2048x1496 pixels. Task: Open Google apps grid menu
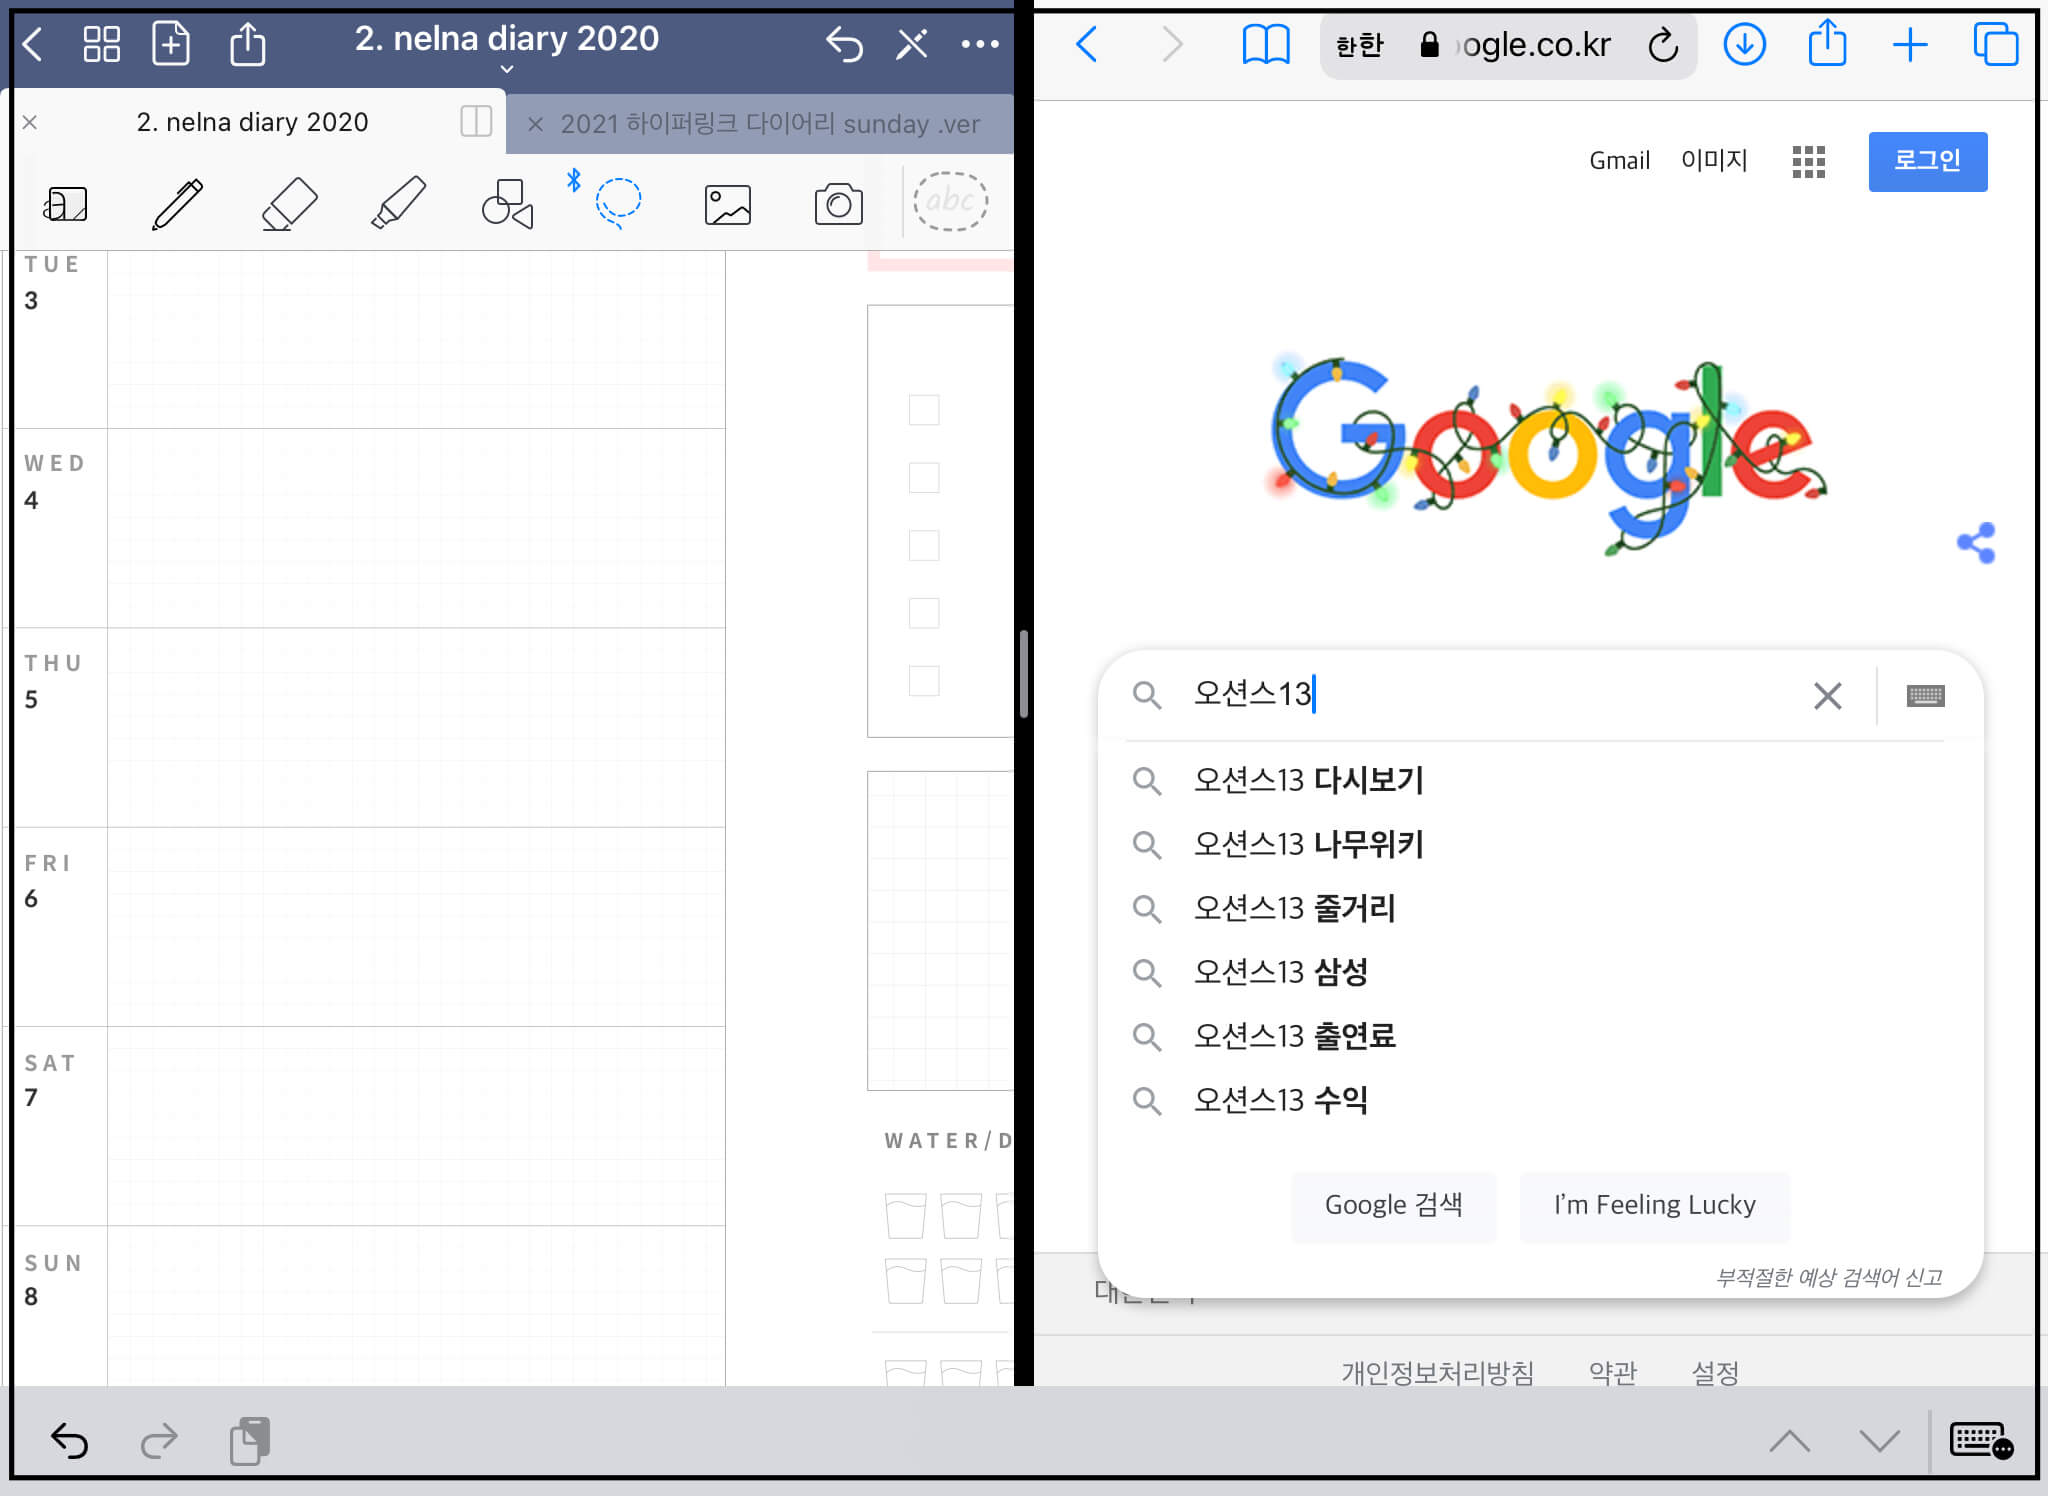(1808, 161)
